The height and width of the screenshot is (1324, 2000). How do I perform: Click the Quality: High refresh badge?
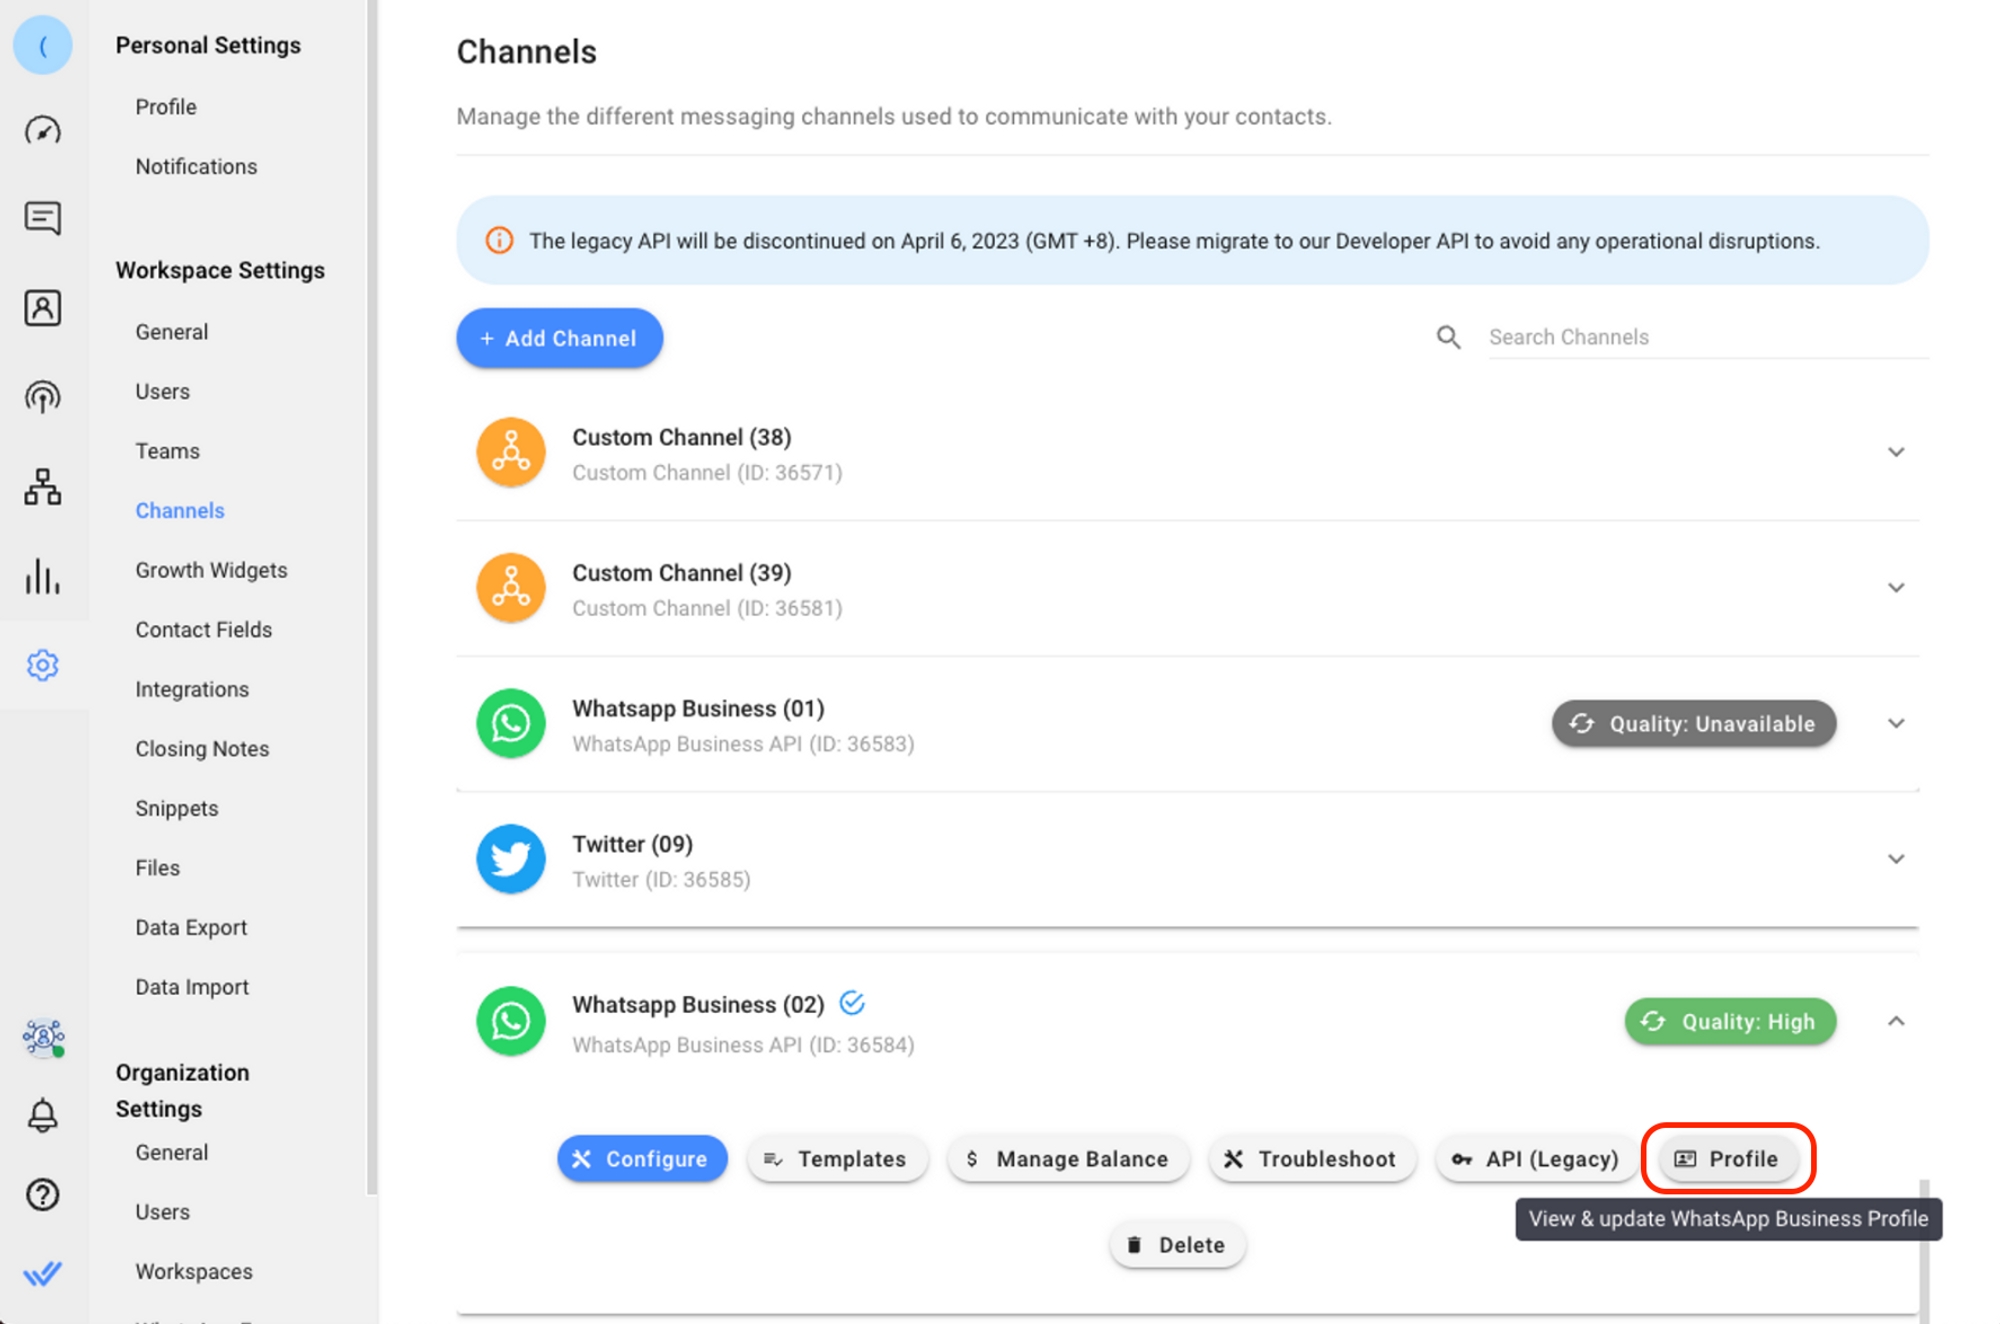(x=1729, y=1021)
